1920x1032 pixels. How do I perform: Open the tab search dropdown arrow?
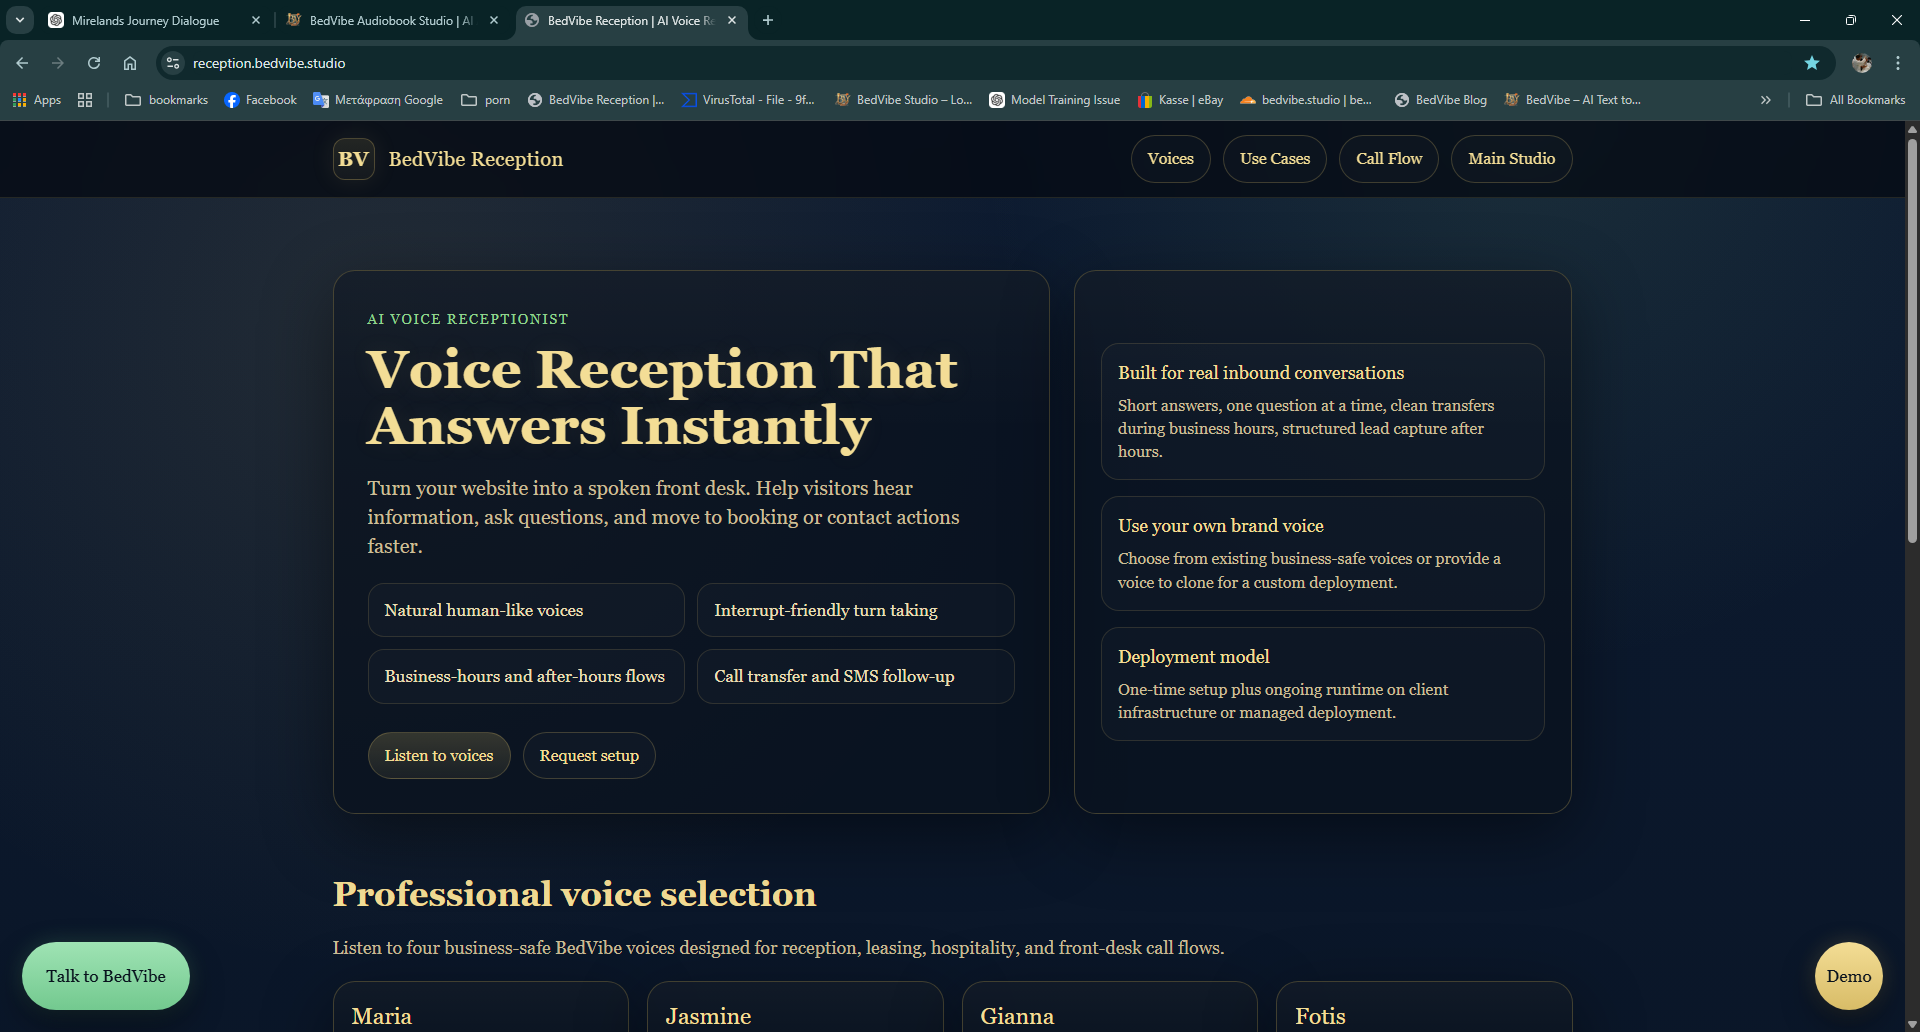[20, 20]
